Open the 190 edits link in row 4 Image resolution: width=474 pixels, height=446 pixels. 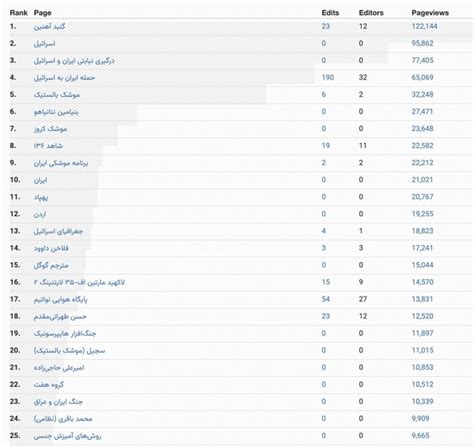[328, 77]
